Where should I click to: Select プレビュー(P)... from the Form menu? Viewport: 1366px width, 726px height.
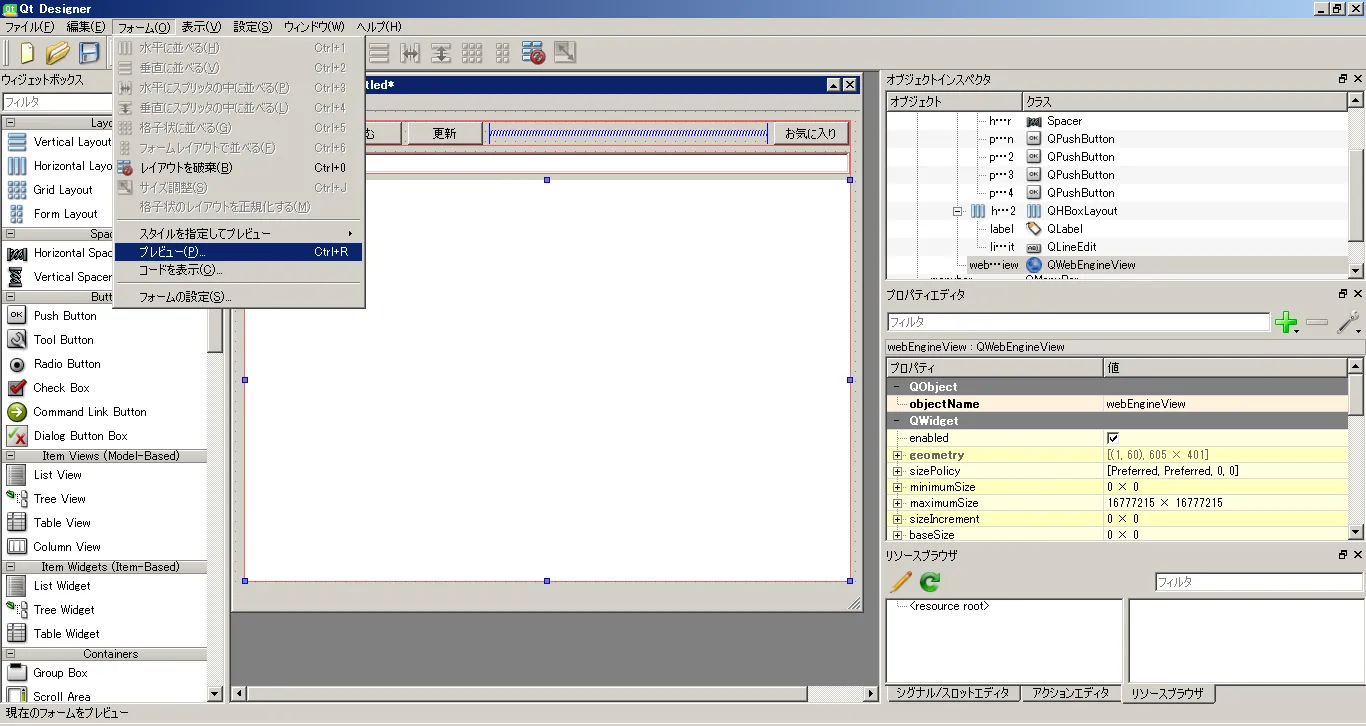[170, 252]
